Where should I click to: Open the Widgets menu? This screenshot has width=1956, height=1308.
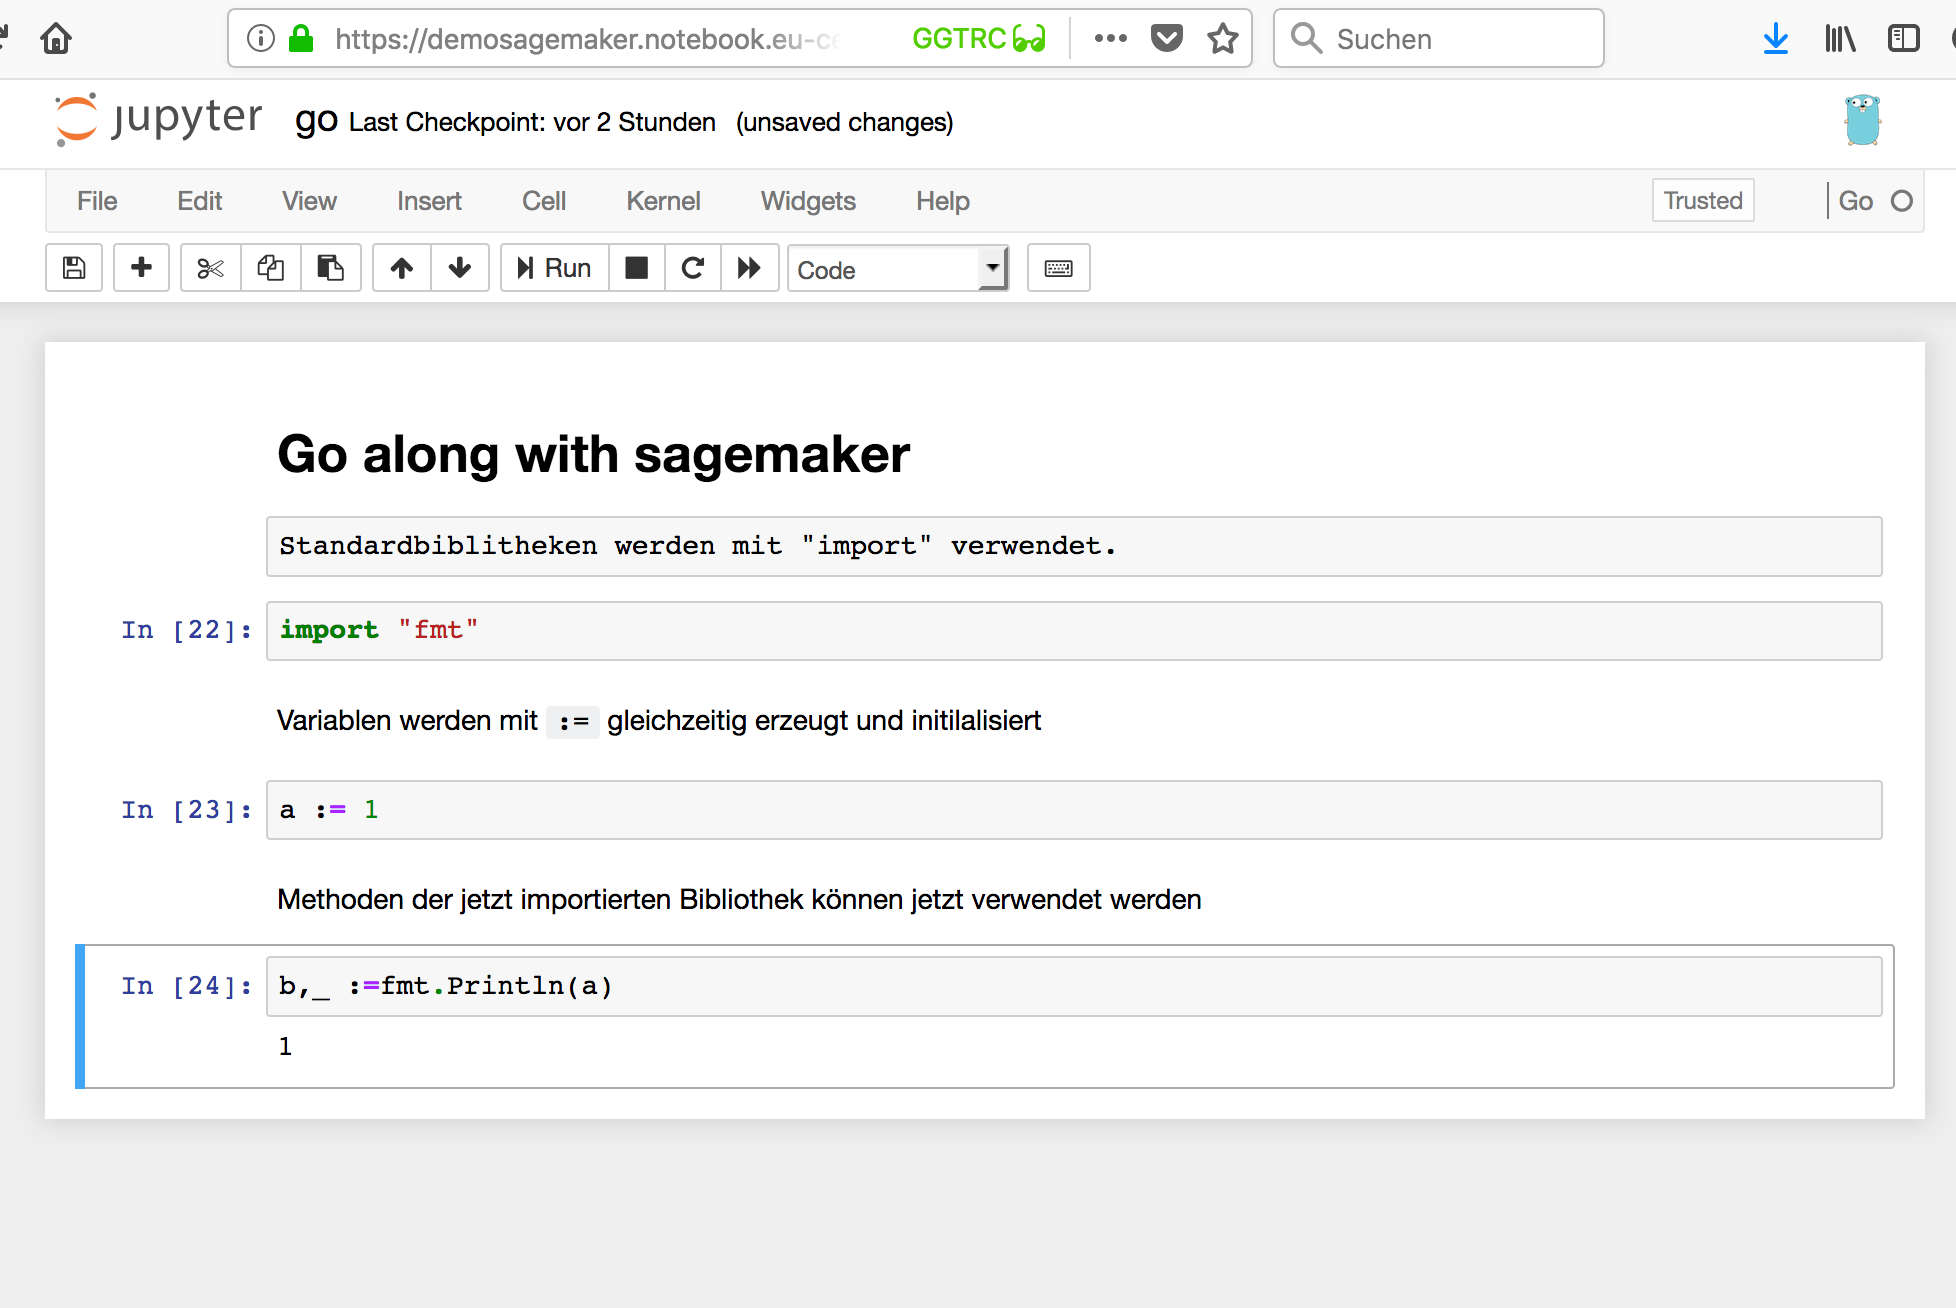pyautogui.click(x=808, y=201)
